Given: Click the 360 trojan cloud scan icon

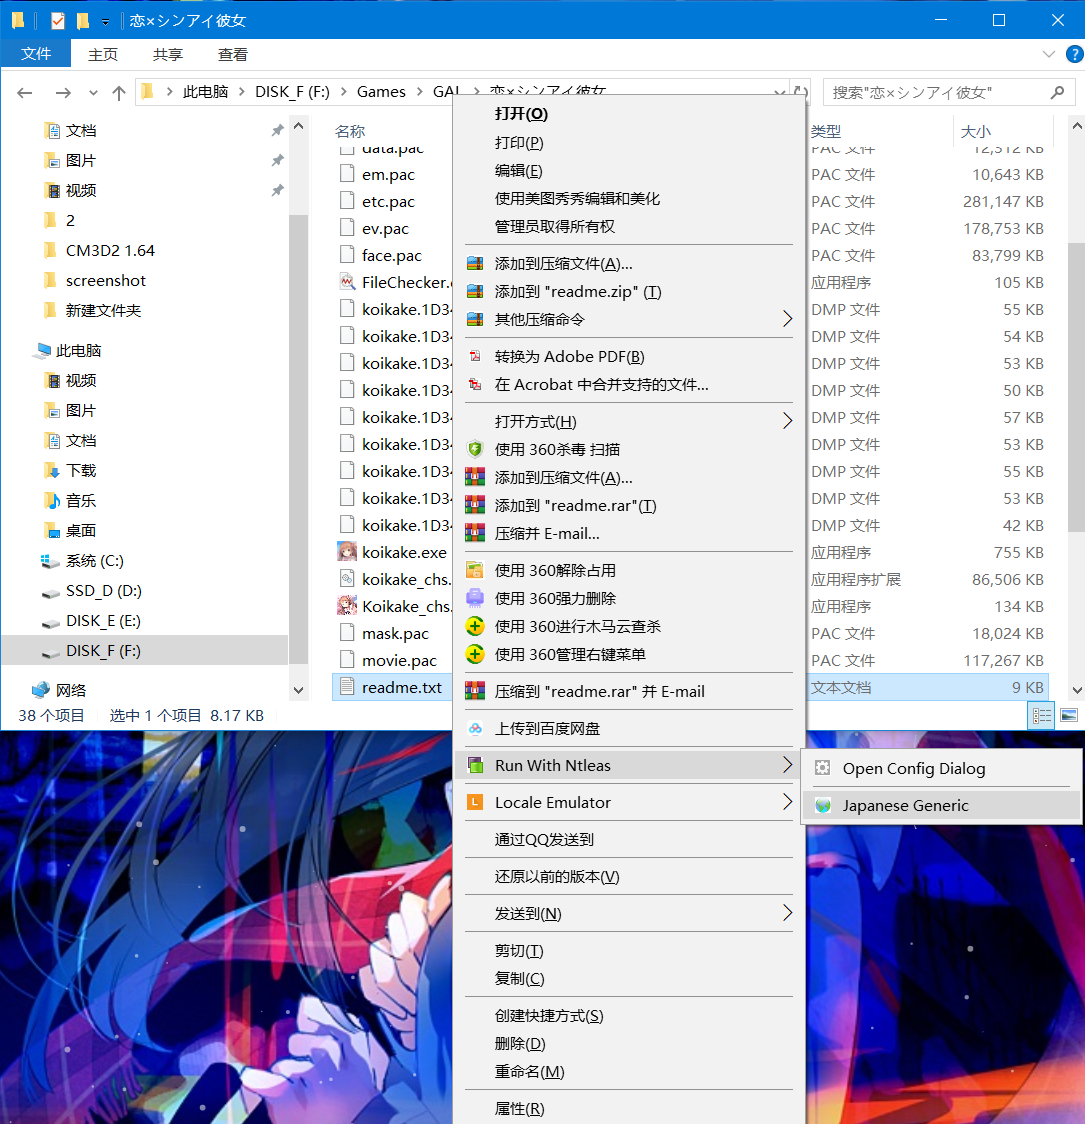Looking at the screenshot, I should coord(475,627).
